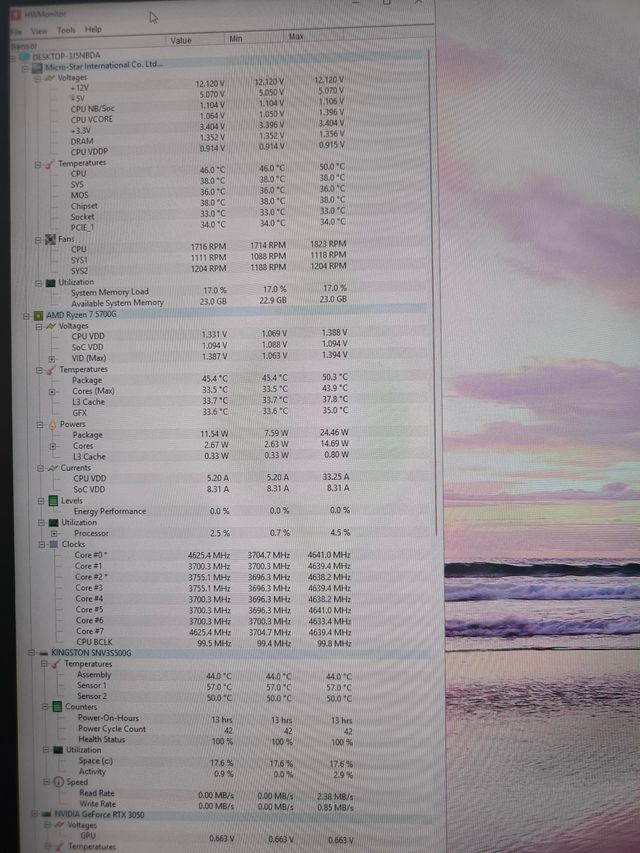The image size is (640, 853).
Task: Click the Sensor column header
Action: 87,45
